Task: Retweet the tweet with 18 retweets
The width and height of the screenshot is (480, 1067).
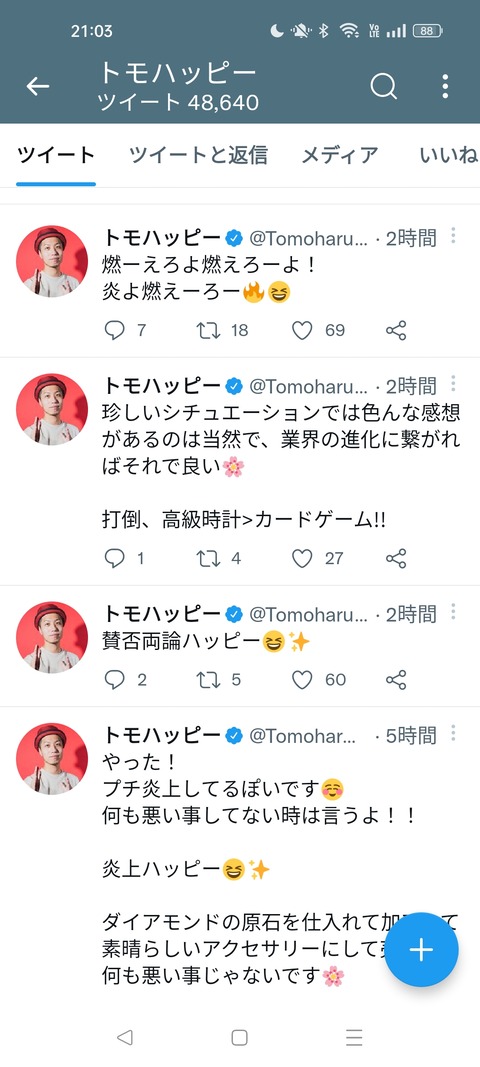Action: 208,331
